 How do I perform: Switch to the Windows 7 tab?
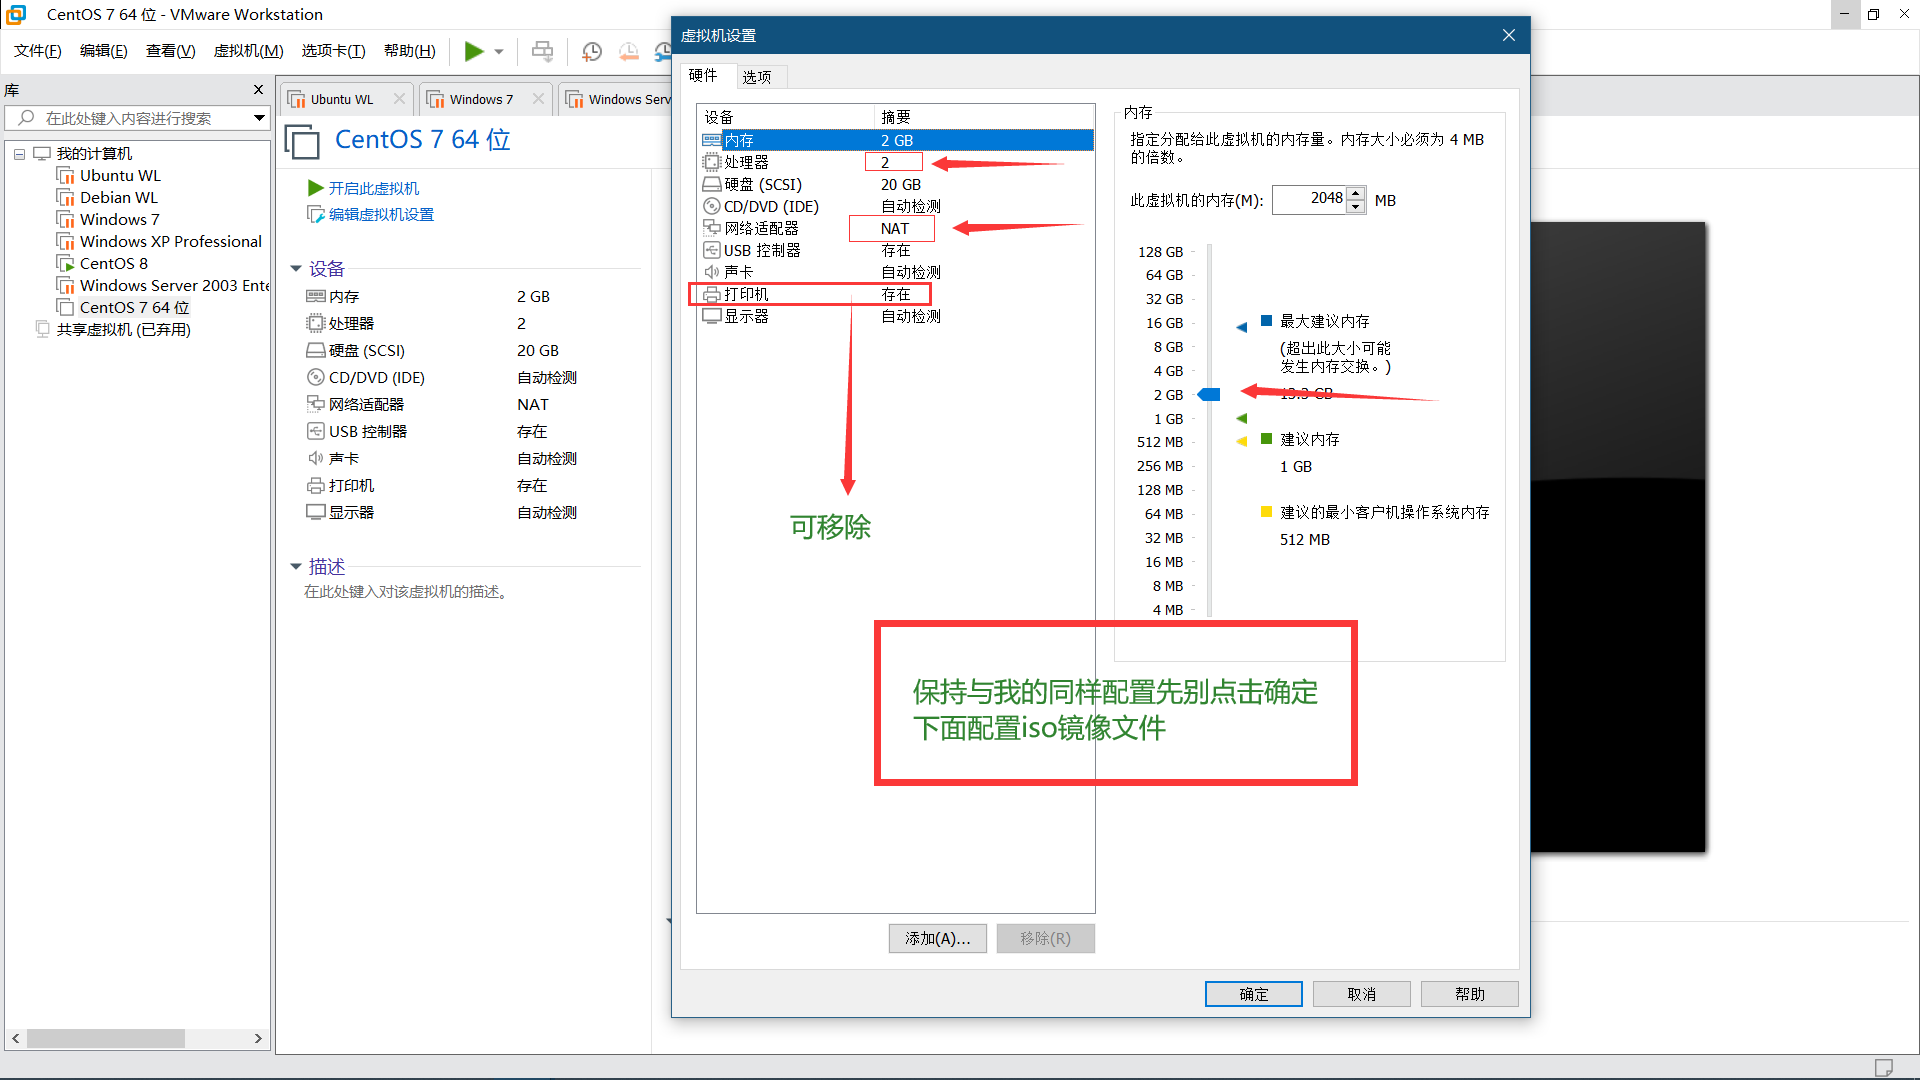[x=481, y=99]
